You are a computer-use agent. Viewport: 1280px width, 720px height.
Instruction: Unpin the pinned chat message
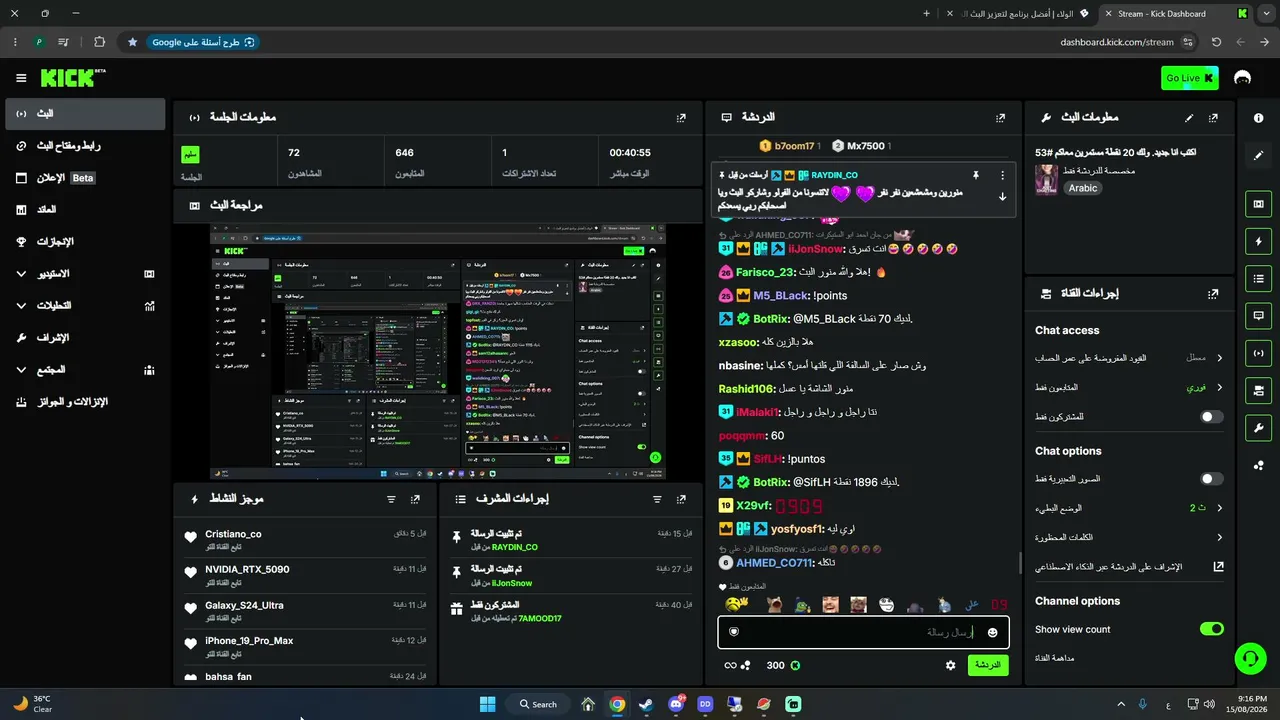tap(975, 175)
